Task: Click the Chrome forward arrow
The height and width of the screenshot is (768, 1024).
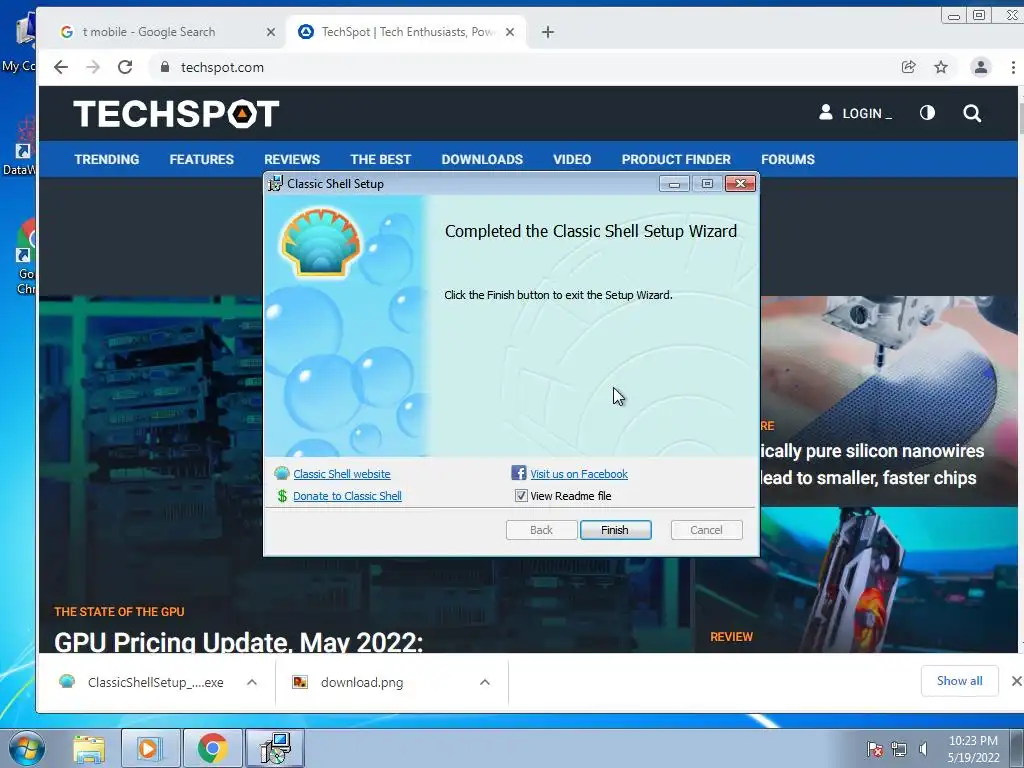Action: [93, 67]
